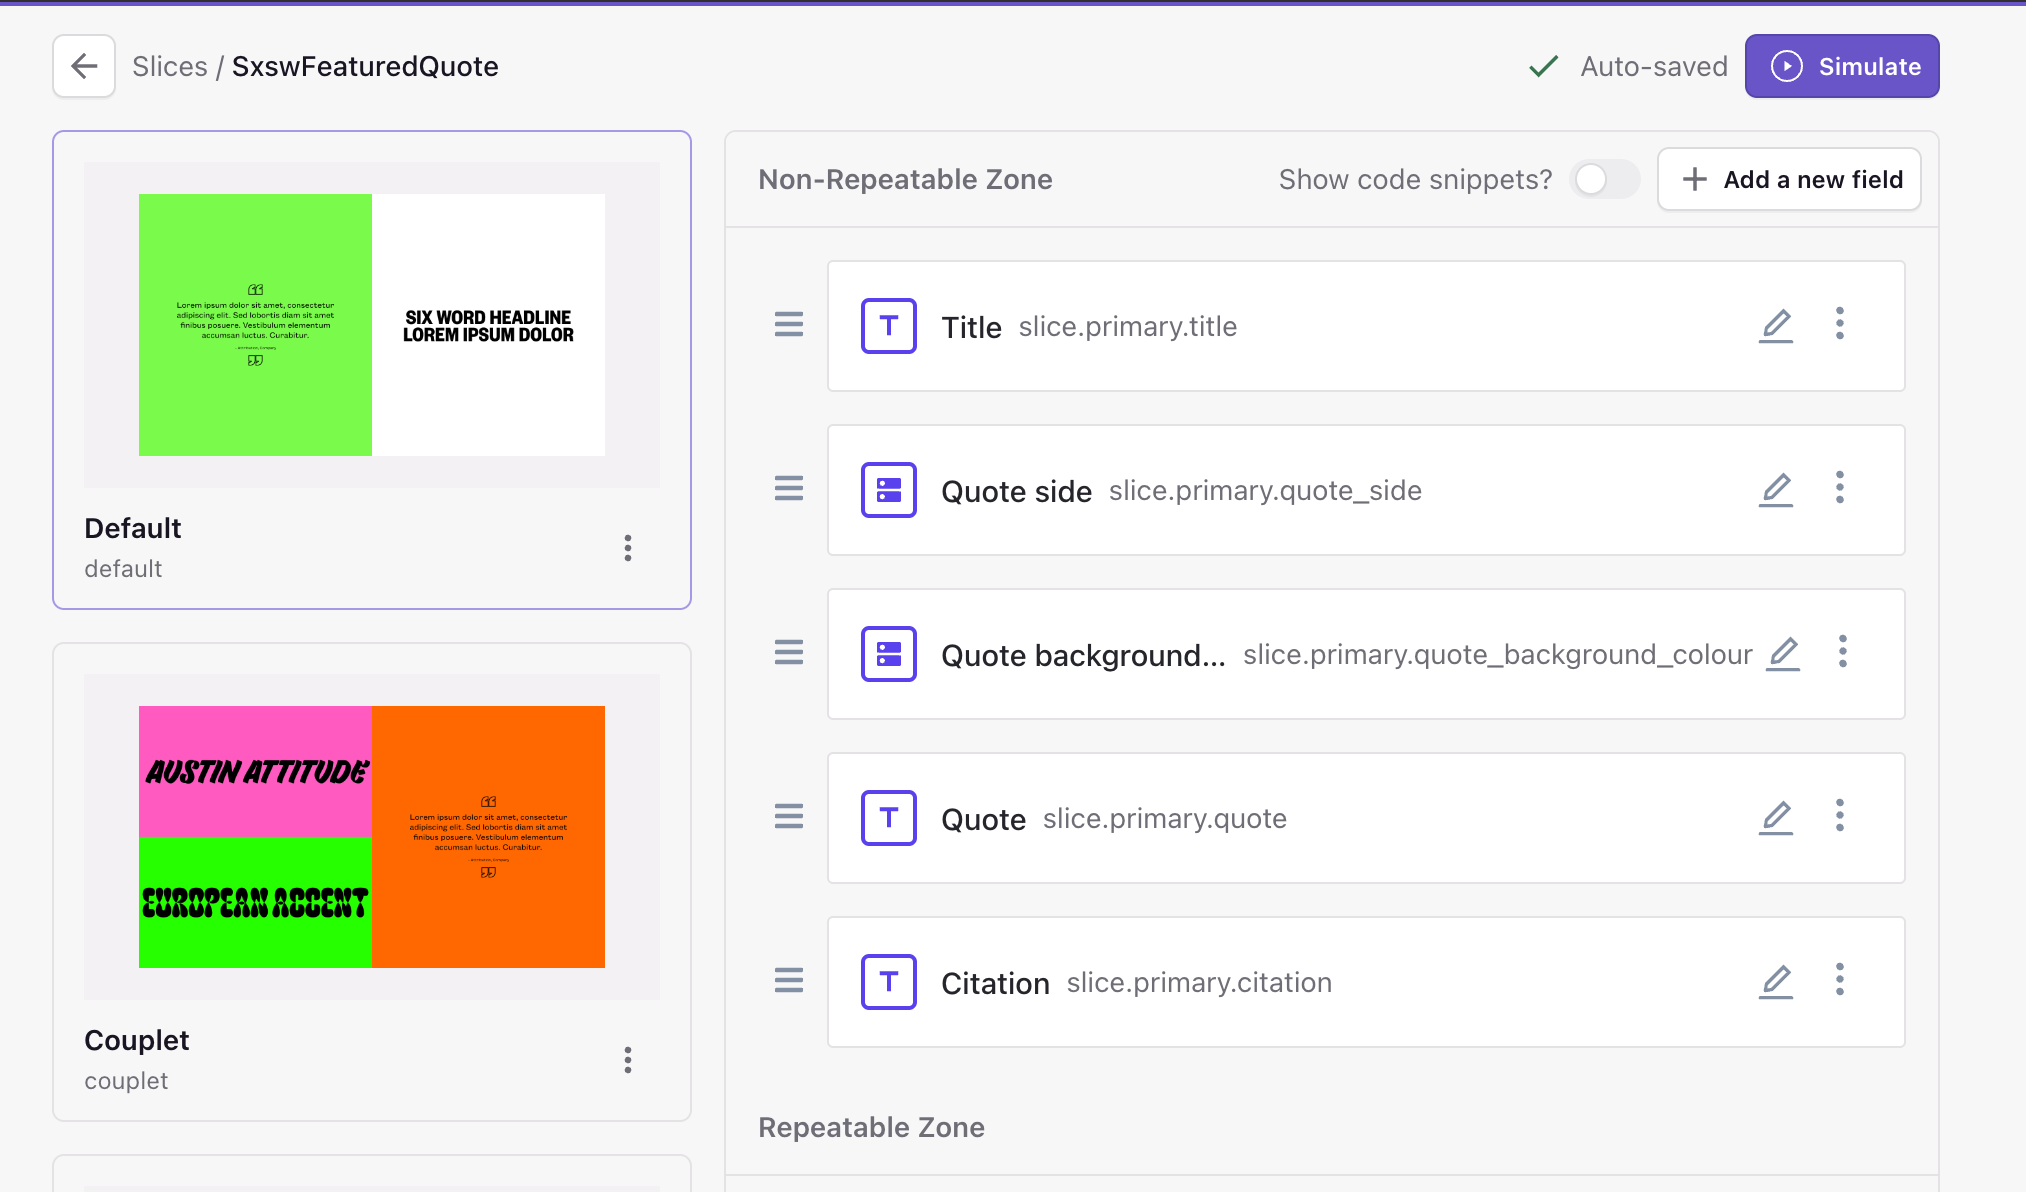Click the lowercase 'couplet' variation ID
The width and height of the screenshot is (2026, 1192).
[x=126, y=1081]
